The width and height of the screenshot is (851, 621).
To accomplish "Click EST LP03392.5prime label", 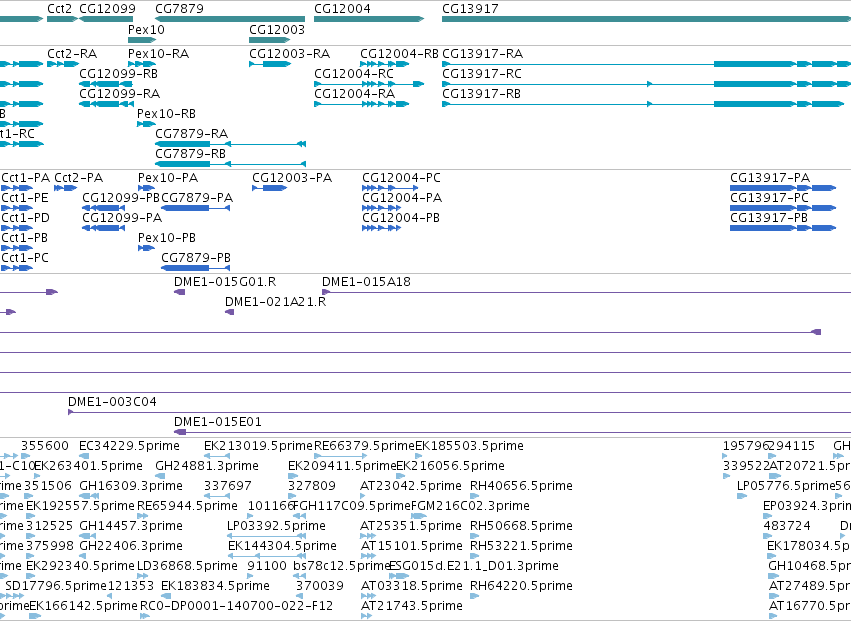I will pyautogui.click(x=276, y=527).
